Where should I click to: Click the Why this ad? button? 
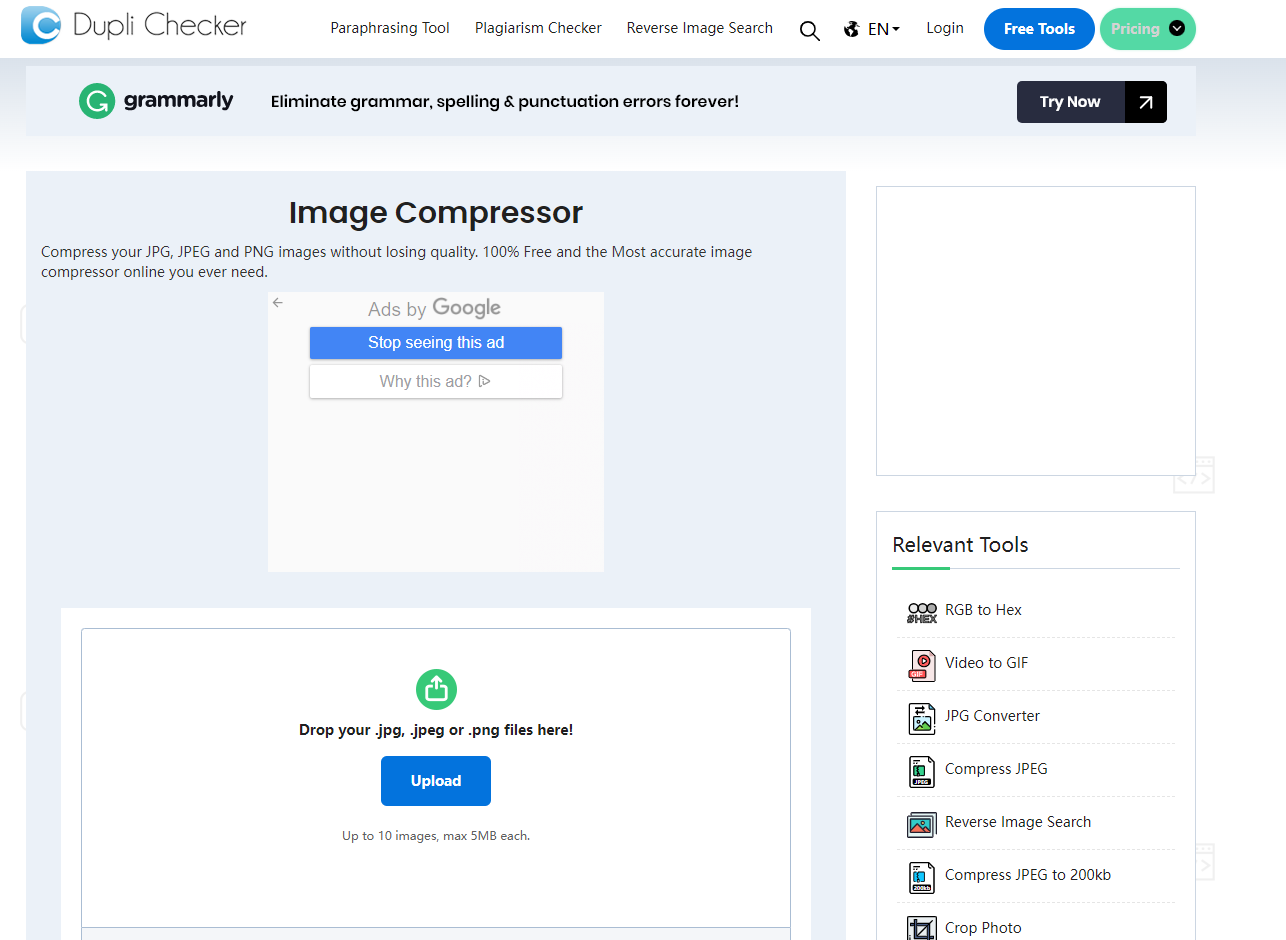pos(436,381)
